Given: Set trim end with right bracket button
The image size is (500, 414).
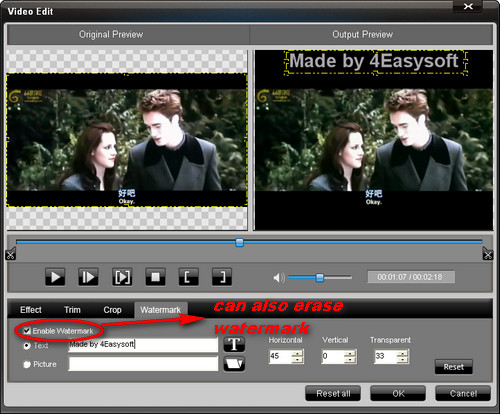Looking at the screenshot, I should click(222, 277).
